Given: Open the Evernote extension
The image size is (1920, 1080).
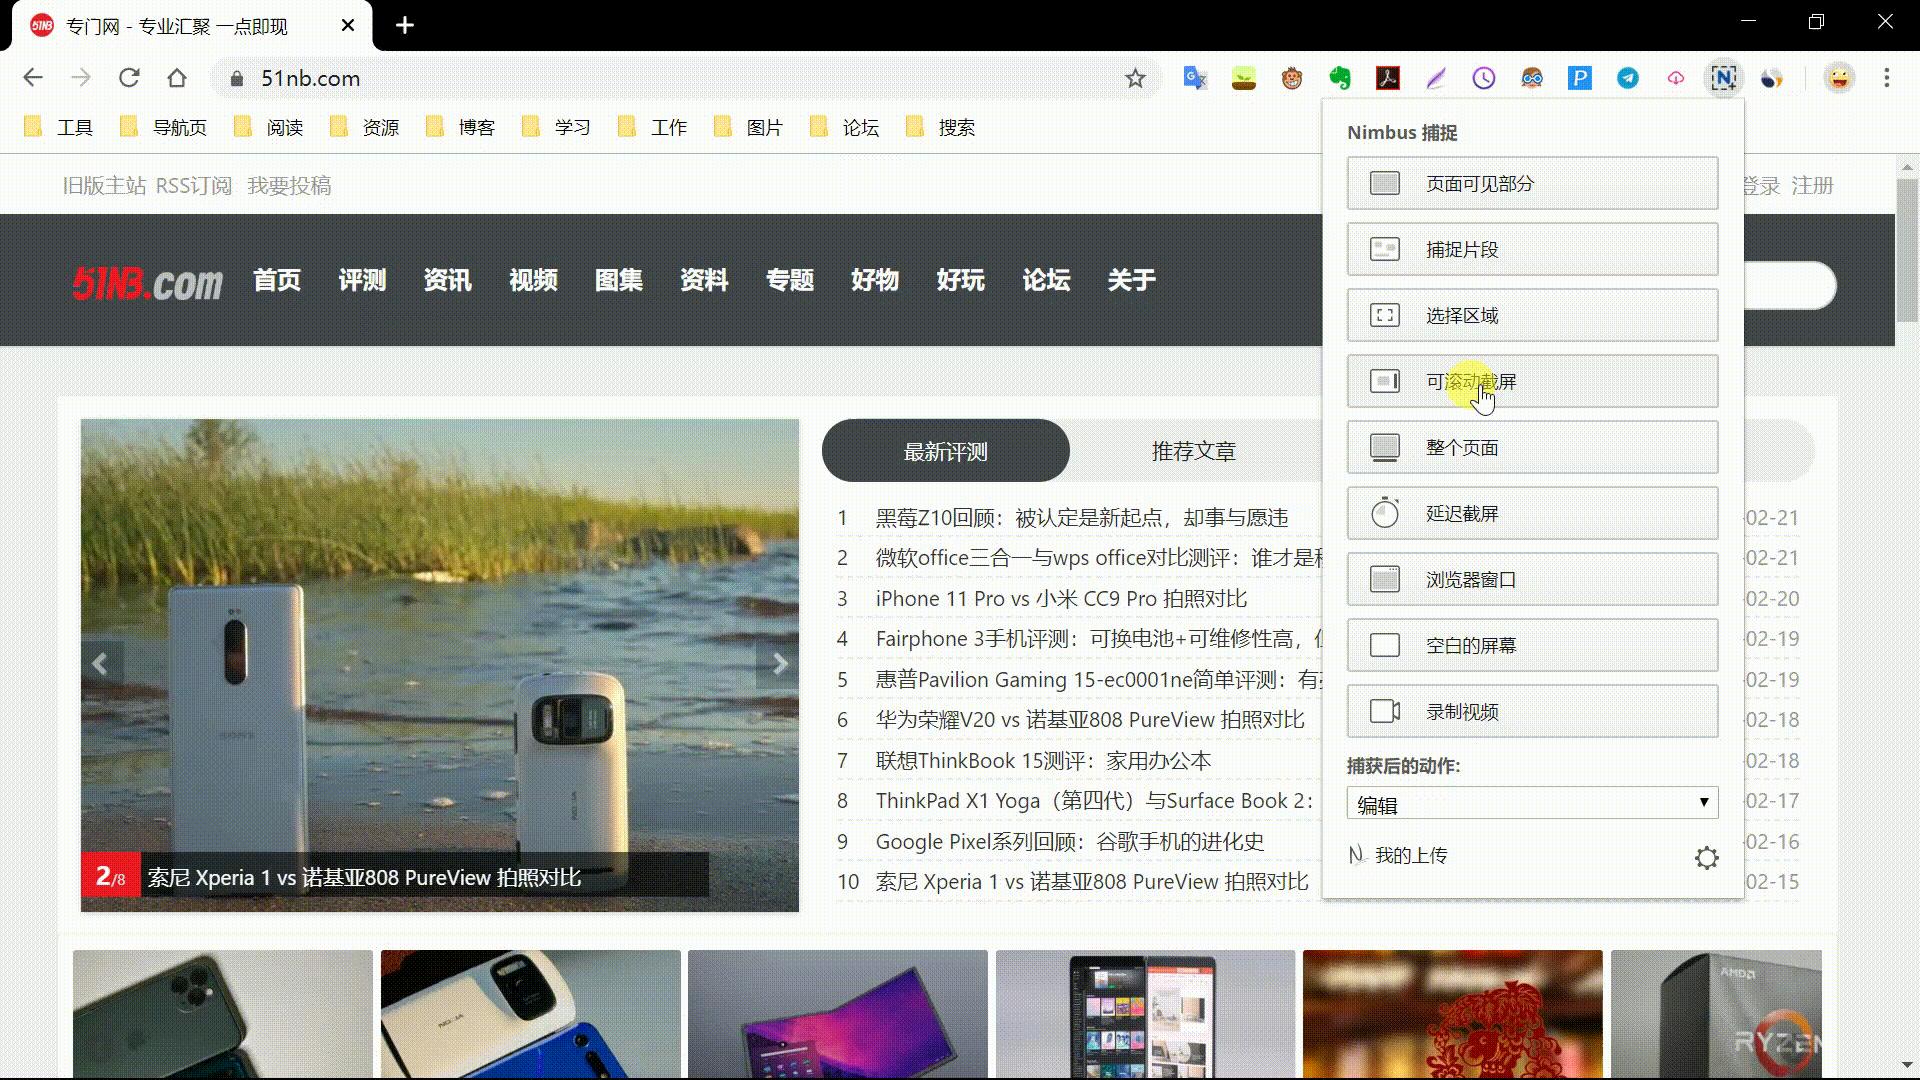Looking at the screenshot, I should click(x=1340, y=77).
